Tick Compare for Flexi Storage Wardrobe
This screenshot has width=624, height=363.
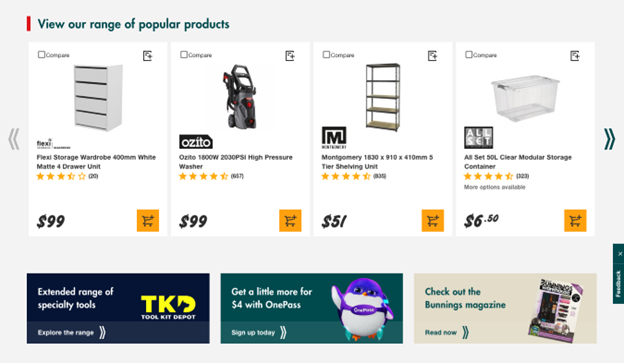(x=41, y=55)
